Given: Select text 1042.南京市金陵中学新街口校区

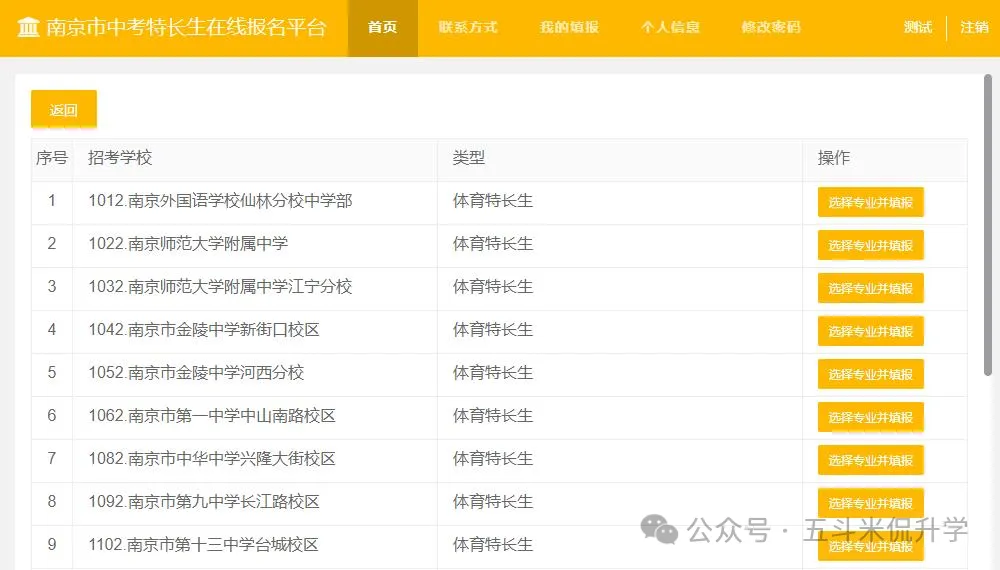Looking at the screenshot, I should 204,330.
